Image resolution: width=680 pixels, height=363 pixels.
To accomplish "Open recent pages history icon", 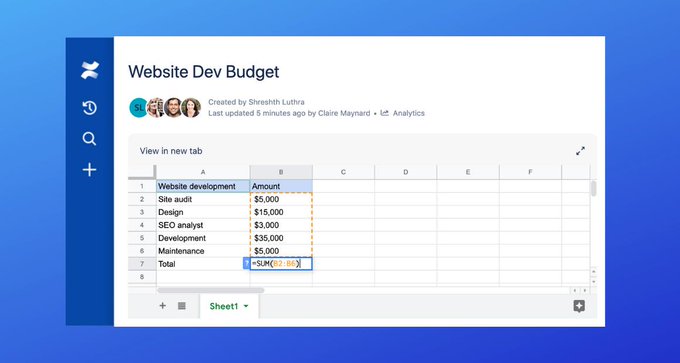I will tap(89, 108).
